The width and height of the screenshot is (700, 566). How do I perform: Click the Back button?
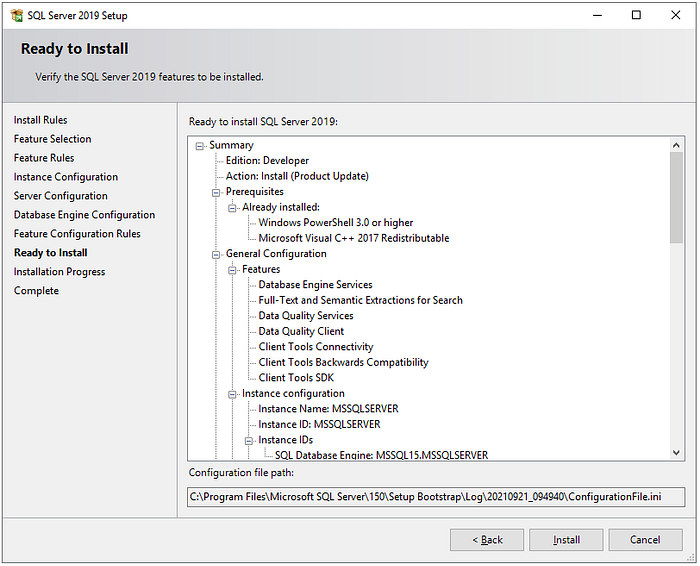[487, 540]
